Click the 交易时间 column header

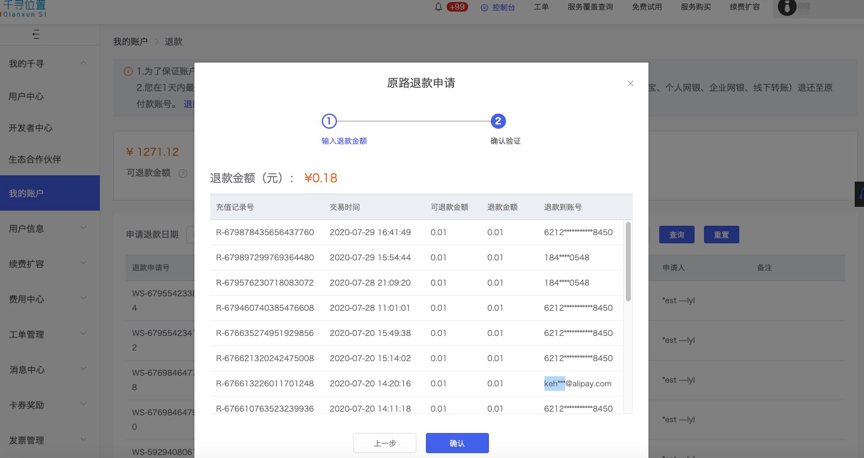click(345, 207)
